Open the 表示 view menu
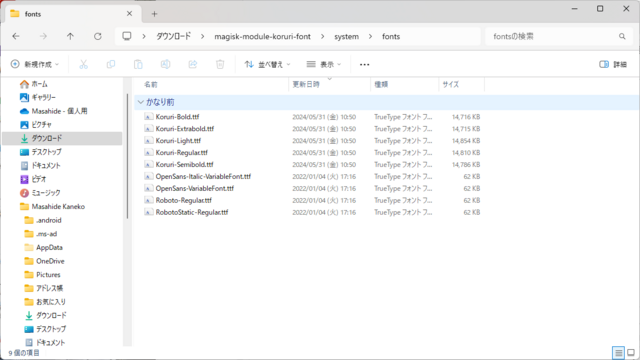 coord(324,64)
